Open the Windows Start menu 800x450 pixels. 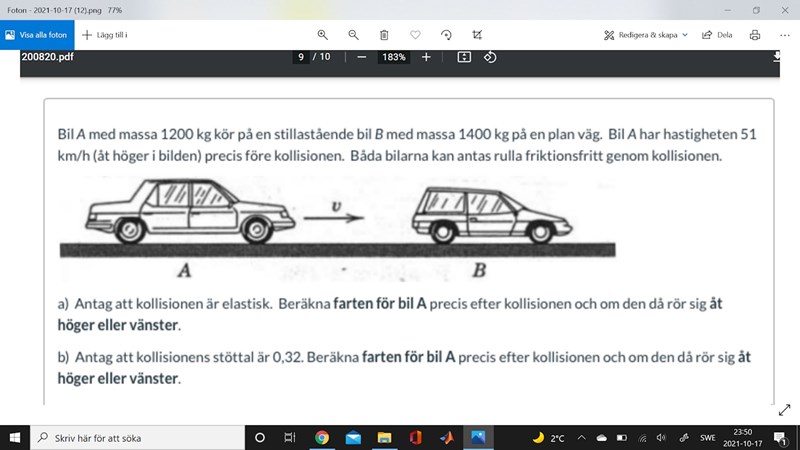(14, 437)
